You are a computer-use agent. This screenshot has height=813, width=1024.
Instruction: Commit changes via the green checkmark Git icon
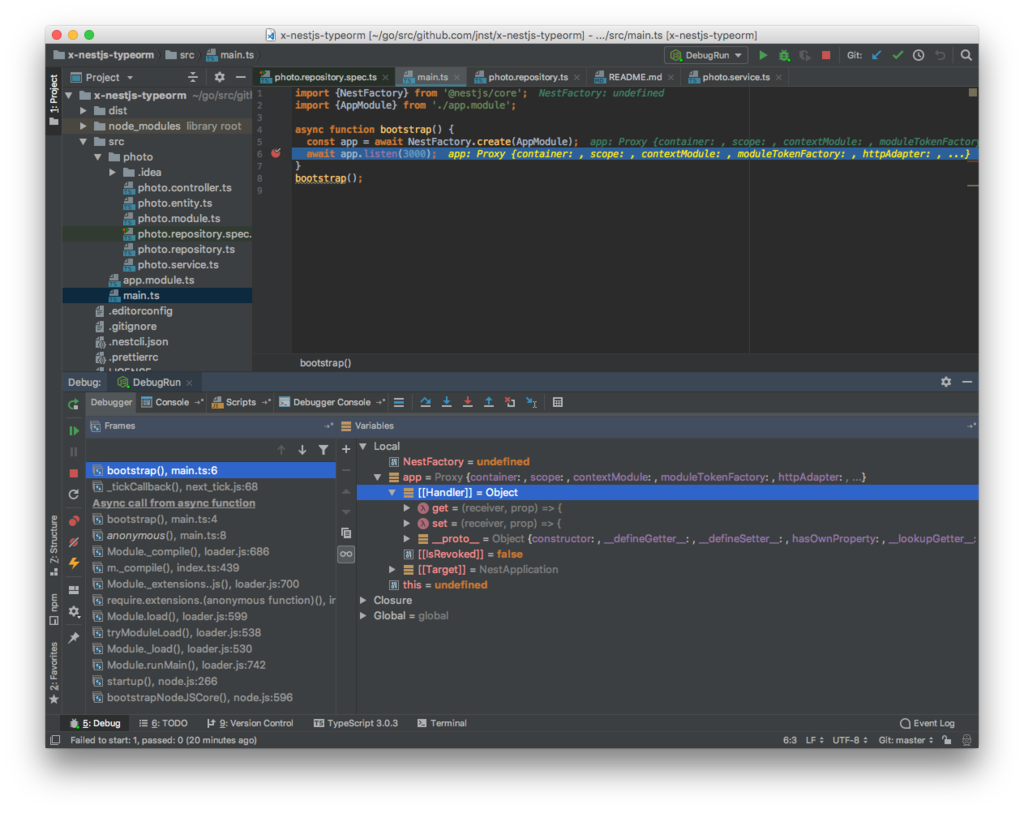(897, 55)
